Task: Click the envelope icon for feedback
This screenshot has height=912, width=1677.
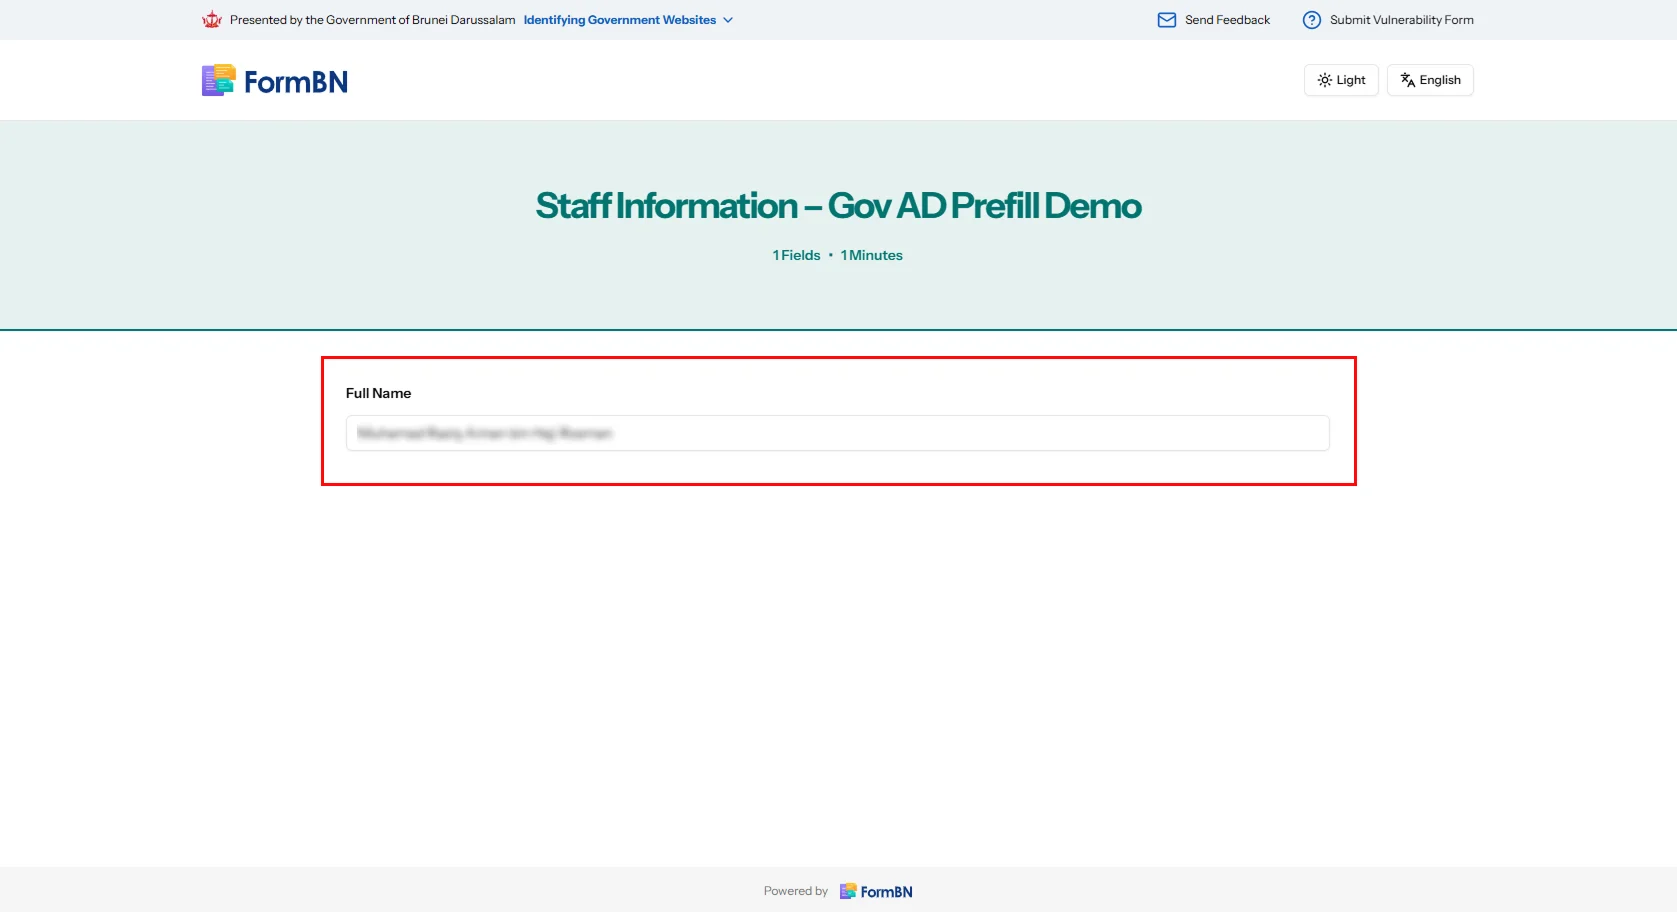Action: click(x=1166, y=20)
